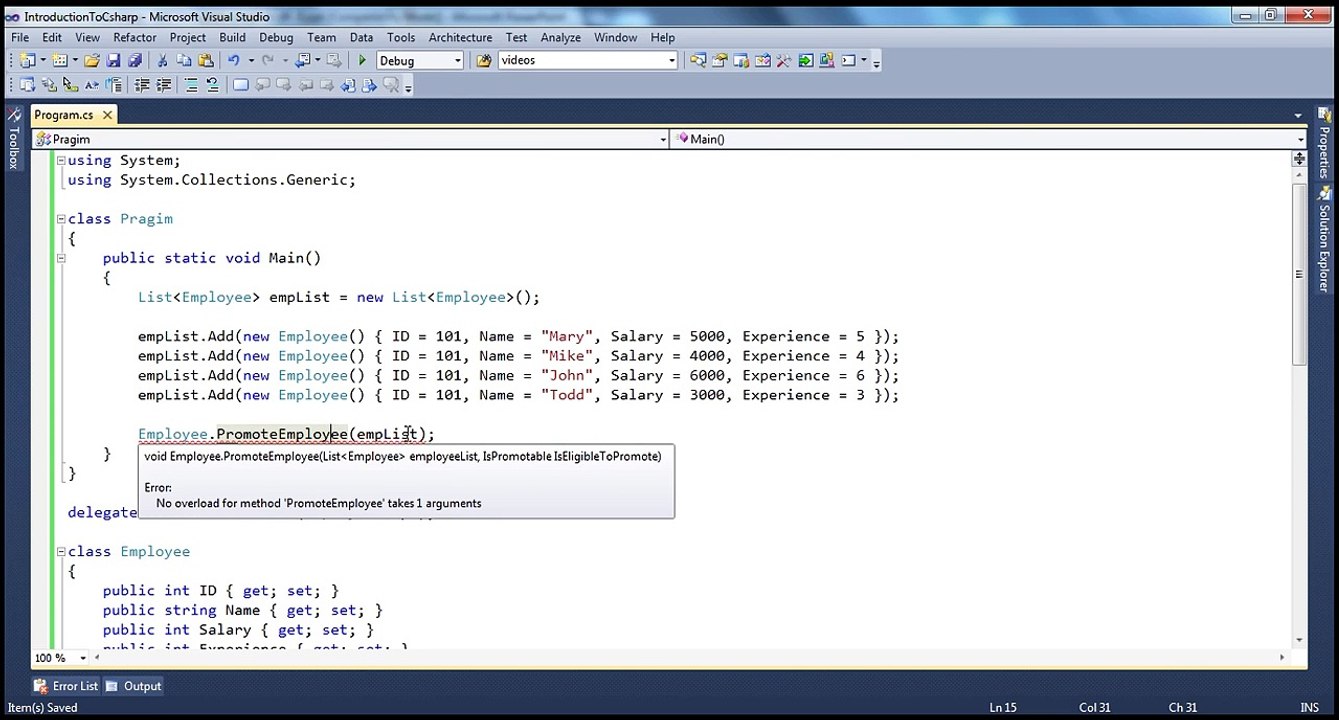Click the Open File folder icon
1339x720 pixels.
coord(91,60)
